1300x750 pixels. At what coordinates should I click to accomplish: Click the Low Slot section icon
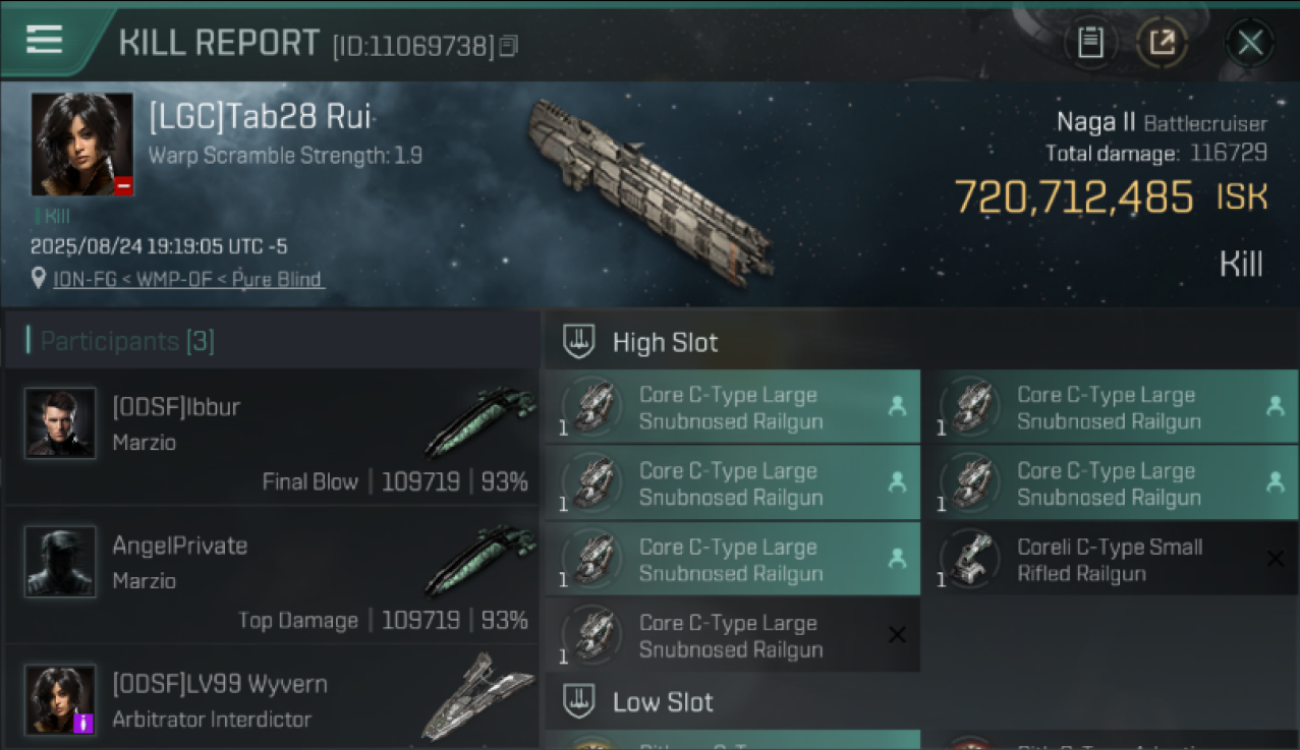[x=579, y=702]
